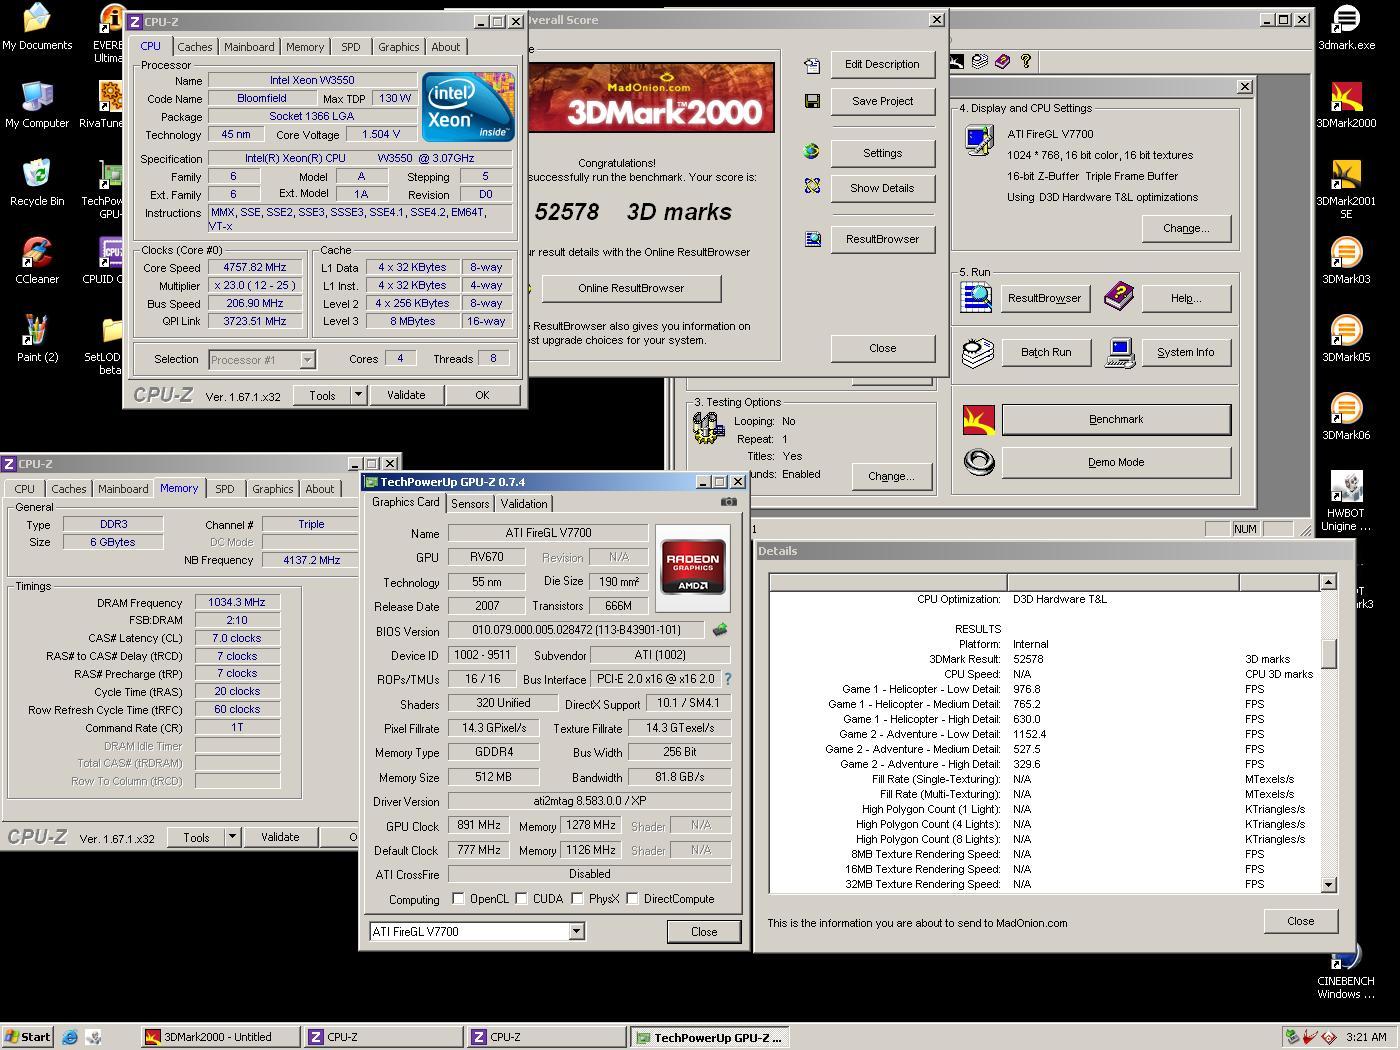Click the System Info button

coord(1186,352)
